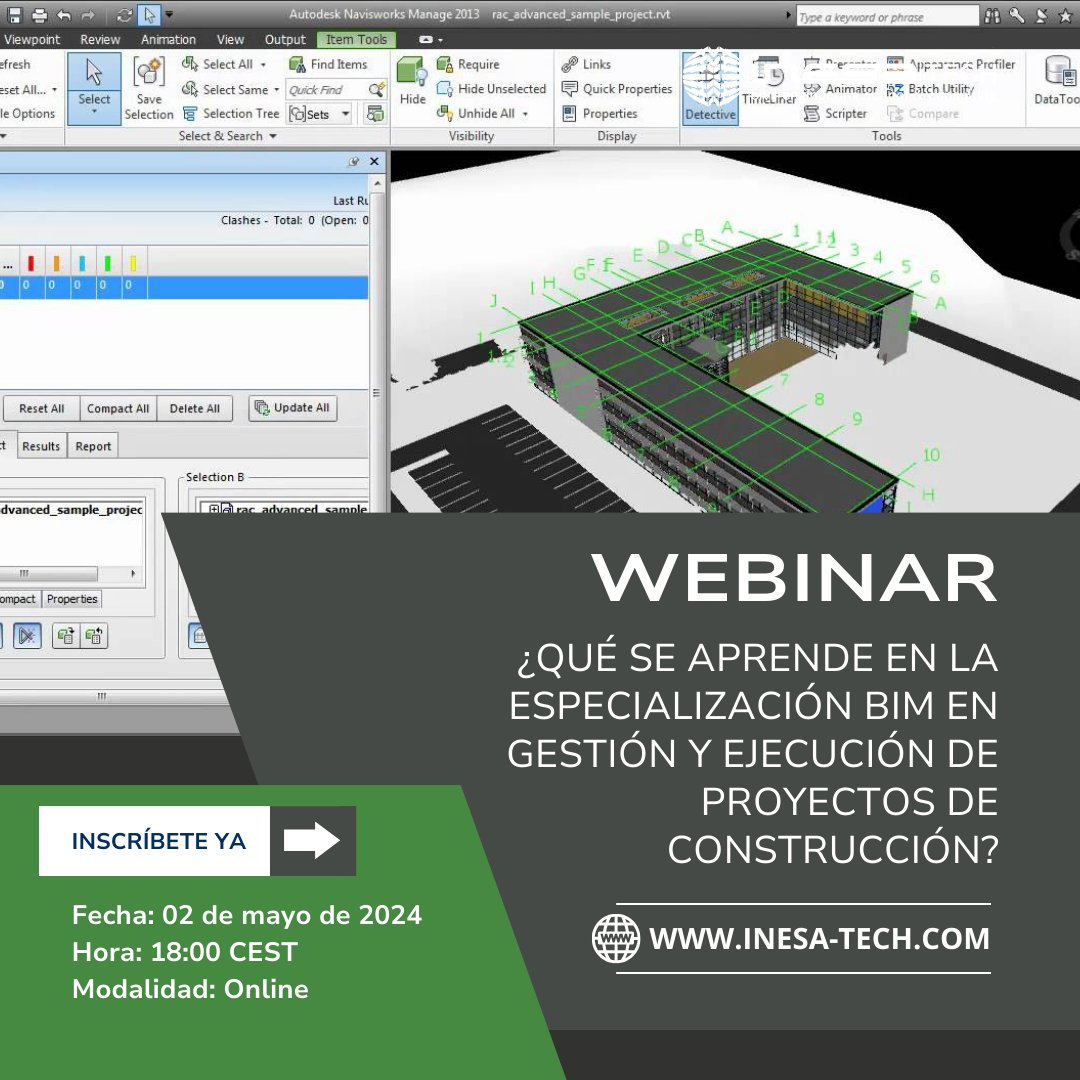Open the TimeLiner tool
This screenshot has height=1080, width=1080.
pos(769,81)
